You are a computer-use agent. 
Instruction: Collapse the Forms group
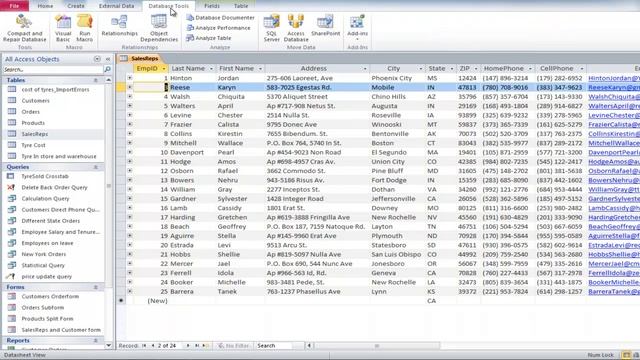[x=96, y=287]
